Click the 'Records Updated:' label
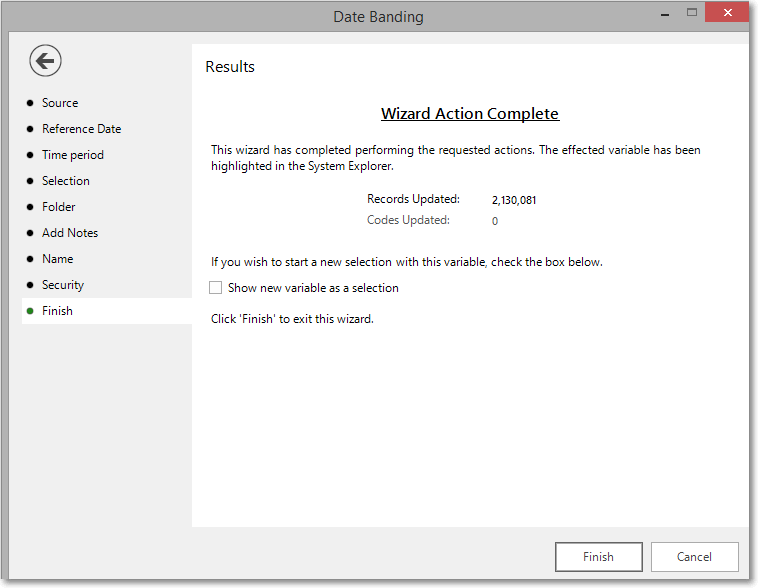 pyautogui.click(x=413, y=199)
